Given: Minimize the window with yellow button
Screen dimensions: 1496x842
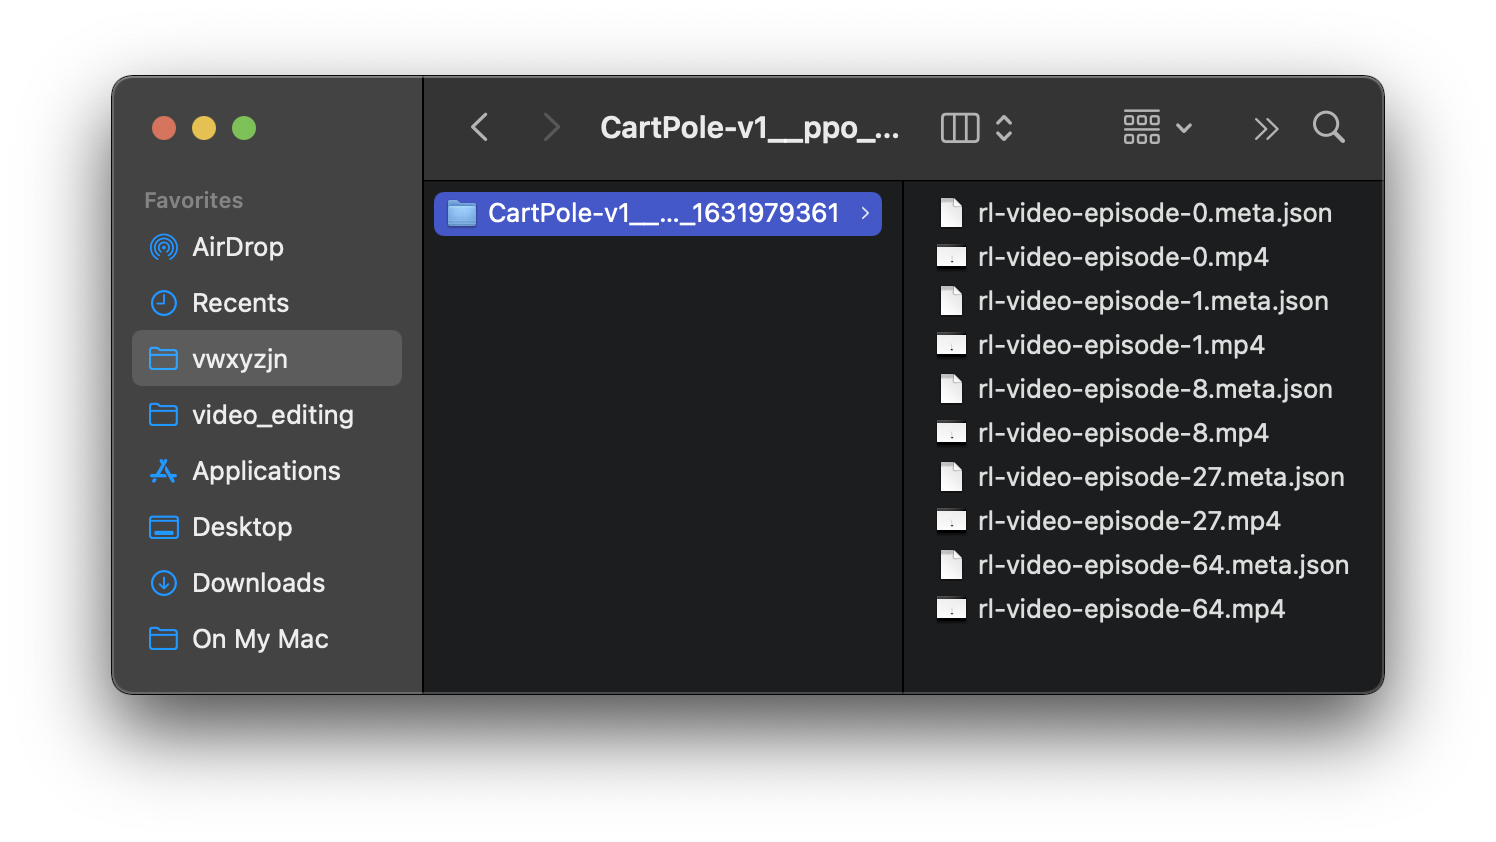Looking at the screenshot, I should click(204, 128).
